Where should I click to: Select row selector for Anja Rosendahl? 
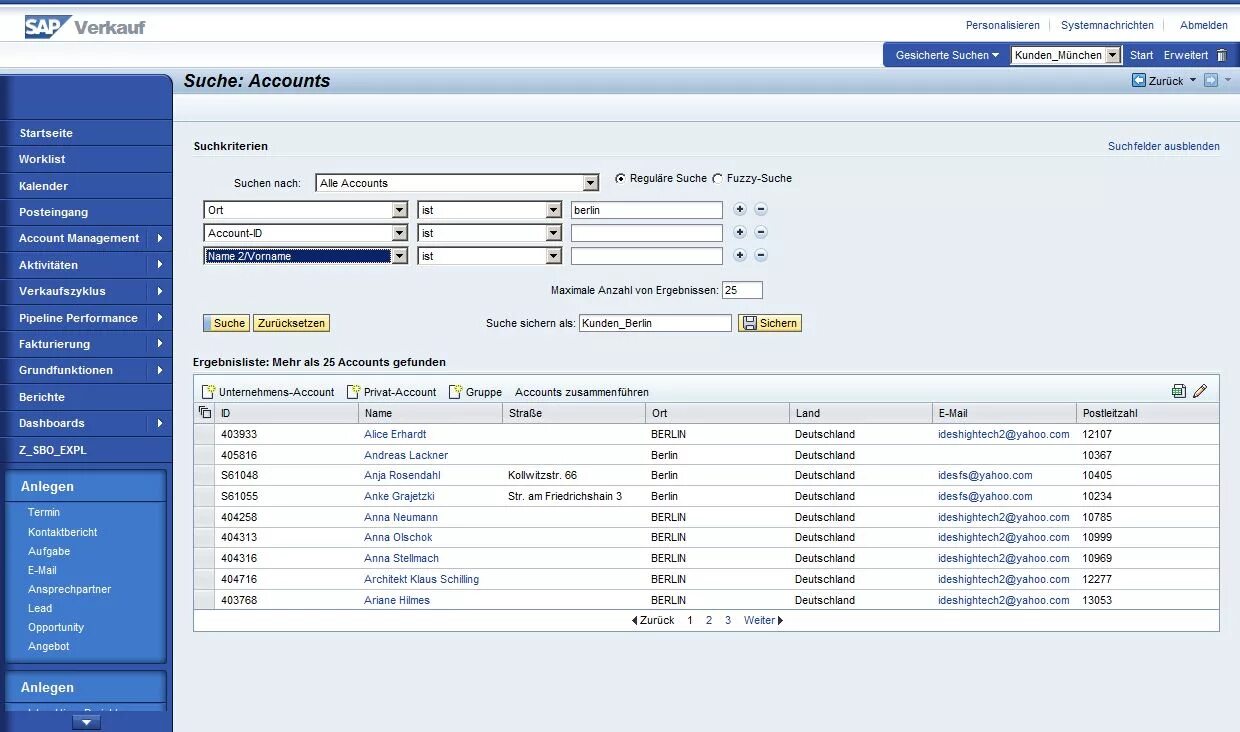(x=204, y=476)
